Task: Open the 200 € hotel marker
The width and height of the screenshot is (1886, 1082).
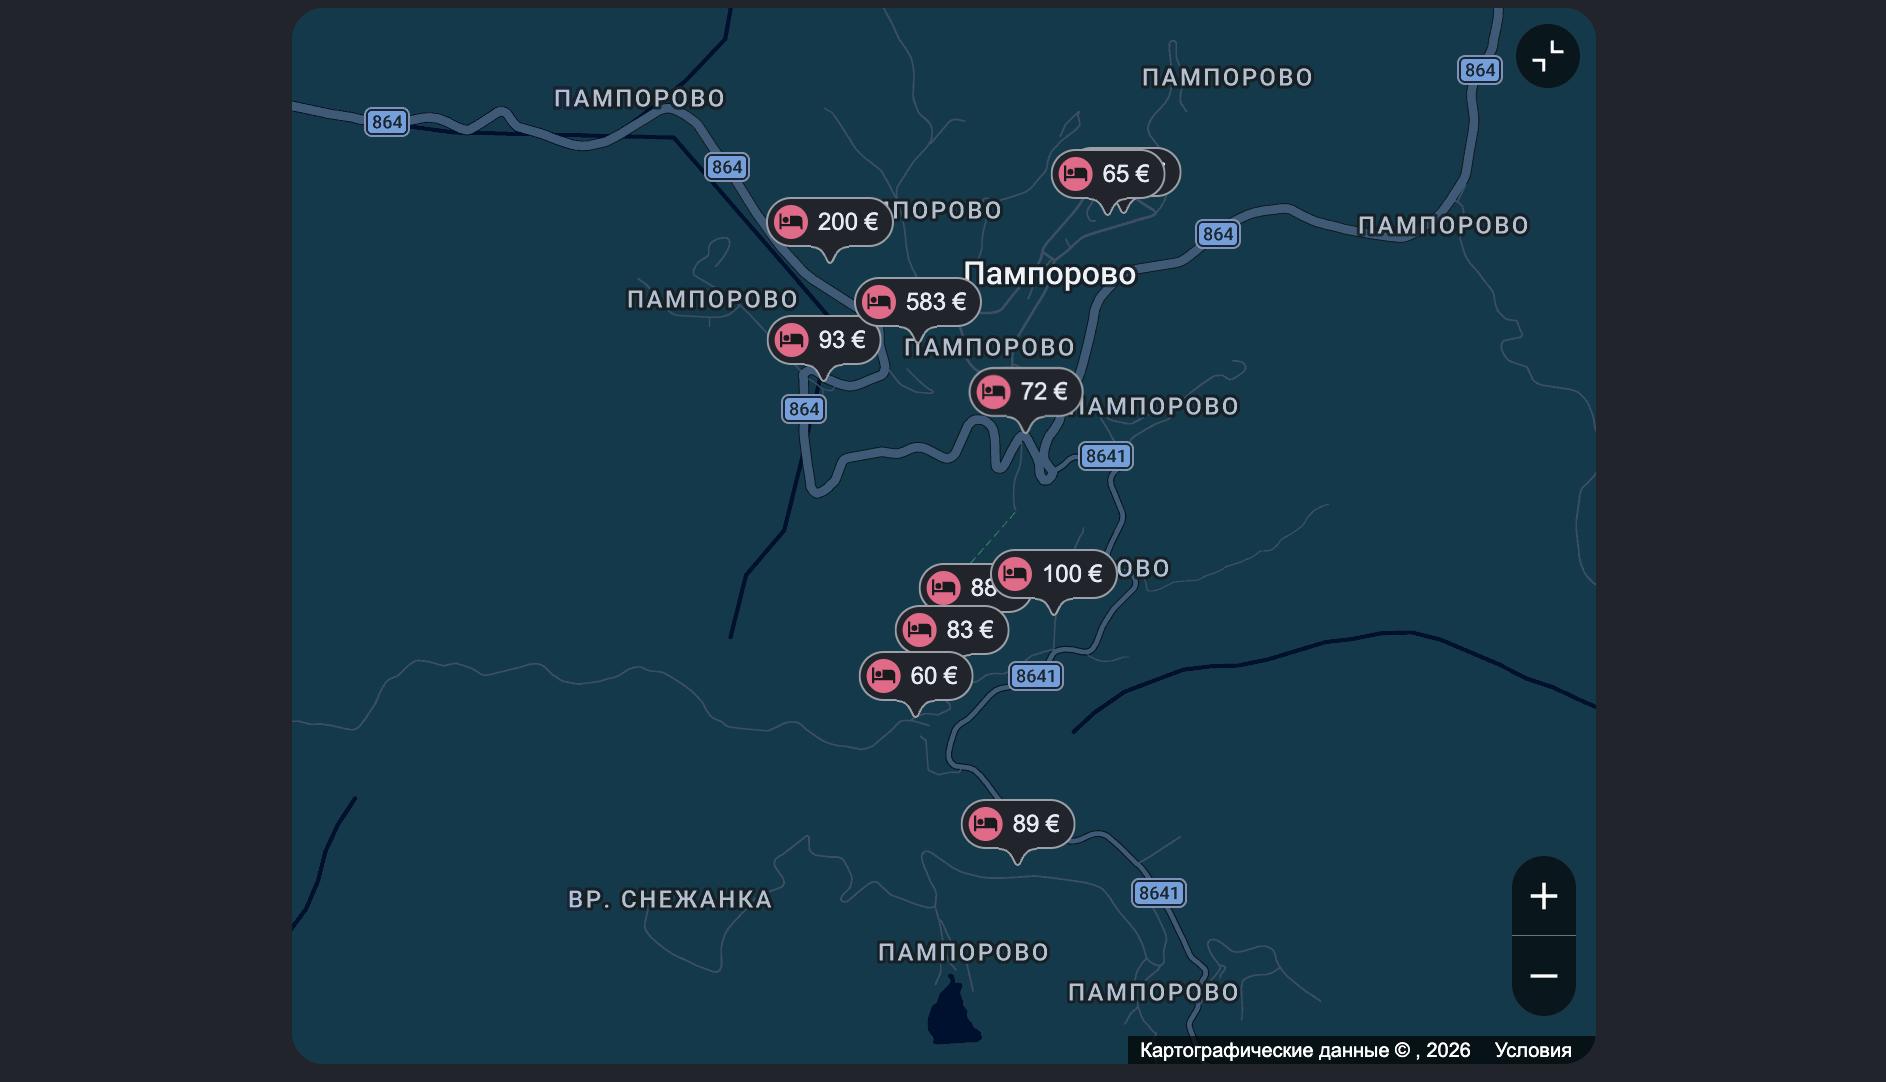Action: tap(830, 222)
